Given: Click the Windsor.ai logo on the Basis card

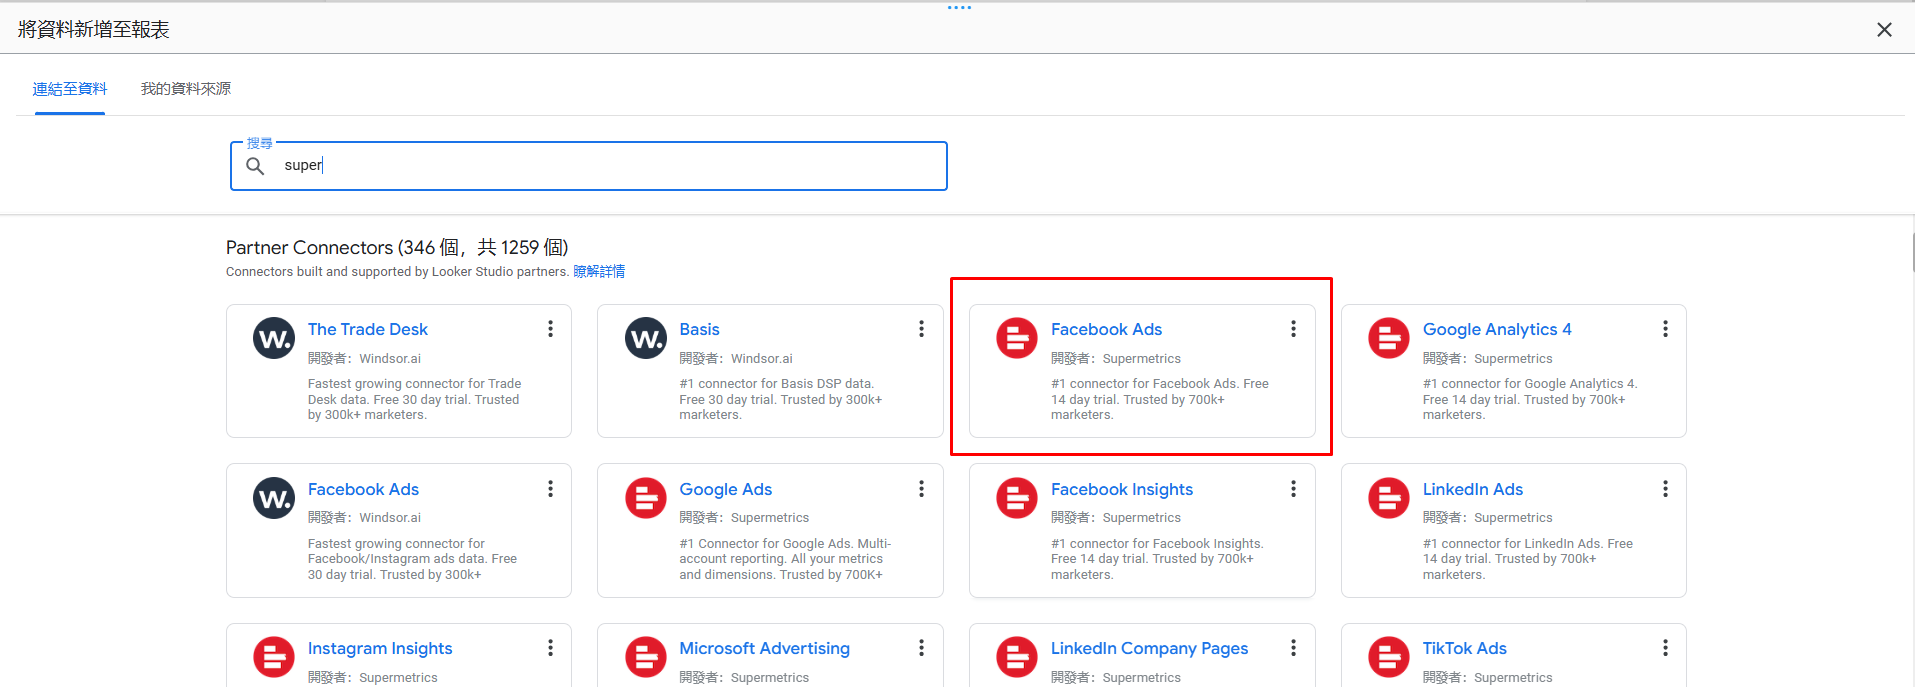Looking at the screenshot, I should click(x=645, y=339).
